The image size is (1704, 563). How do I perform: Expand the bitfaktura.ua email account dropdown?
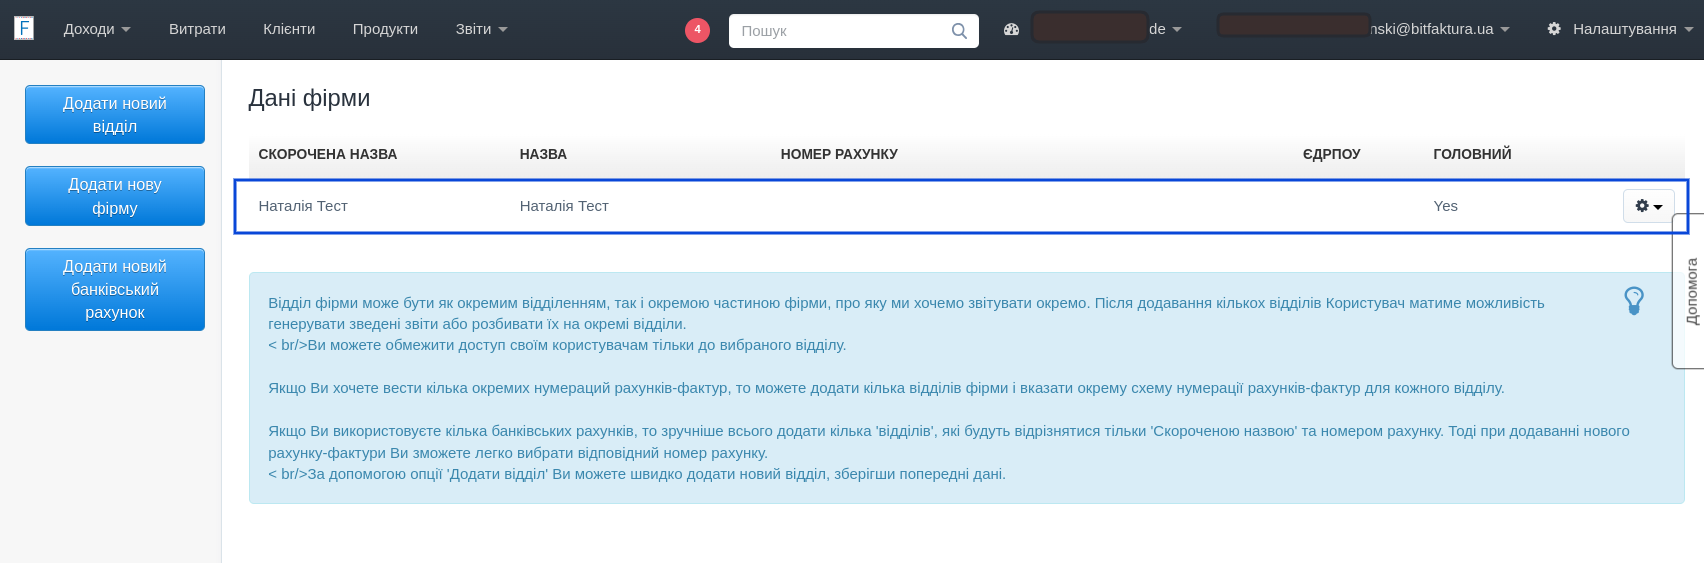[1439, 29]
